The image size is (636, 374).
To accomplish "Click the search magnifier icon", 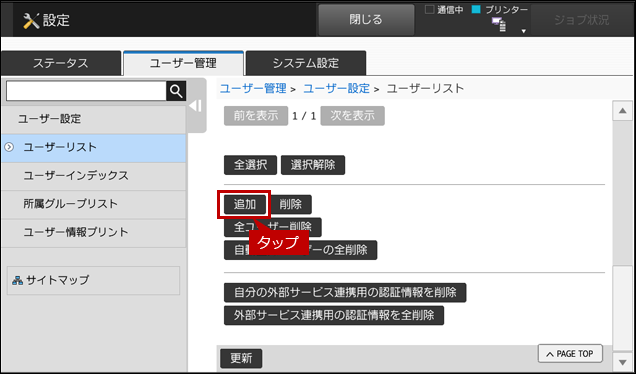I will coord(176,91).
